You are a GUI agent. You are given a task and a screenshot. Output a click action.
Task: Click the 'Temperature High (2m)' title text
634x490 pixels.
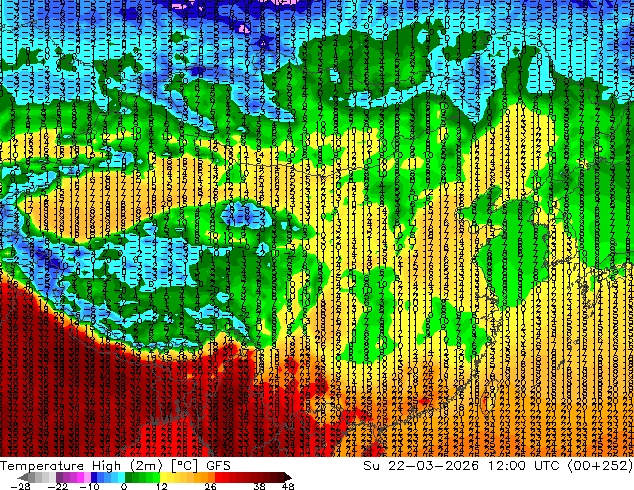pyautogui.click(x=81, y=466)
